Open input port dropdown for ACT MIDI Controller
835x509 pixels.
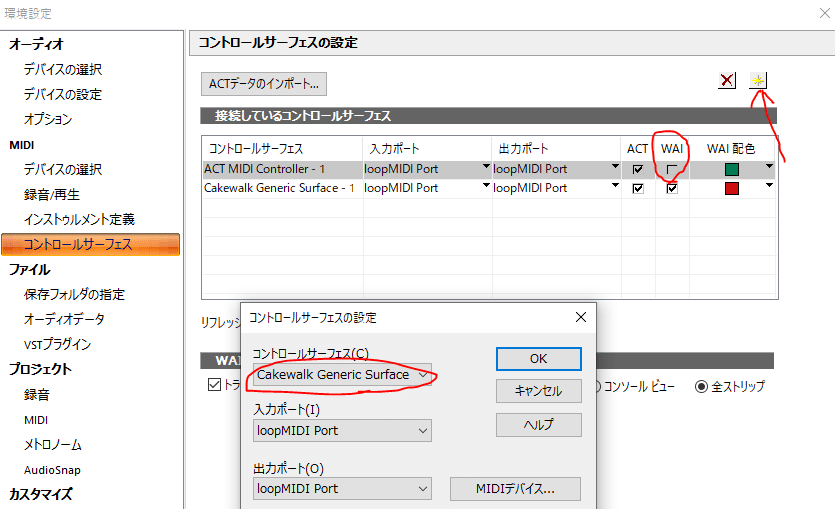[x=486, y=167]
